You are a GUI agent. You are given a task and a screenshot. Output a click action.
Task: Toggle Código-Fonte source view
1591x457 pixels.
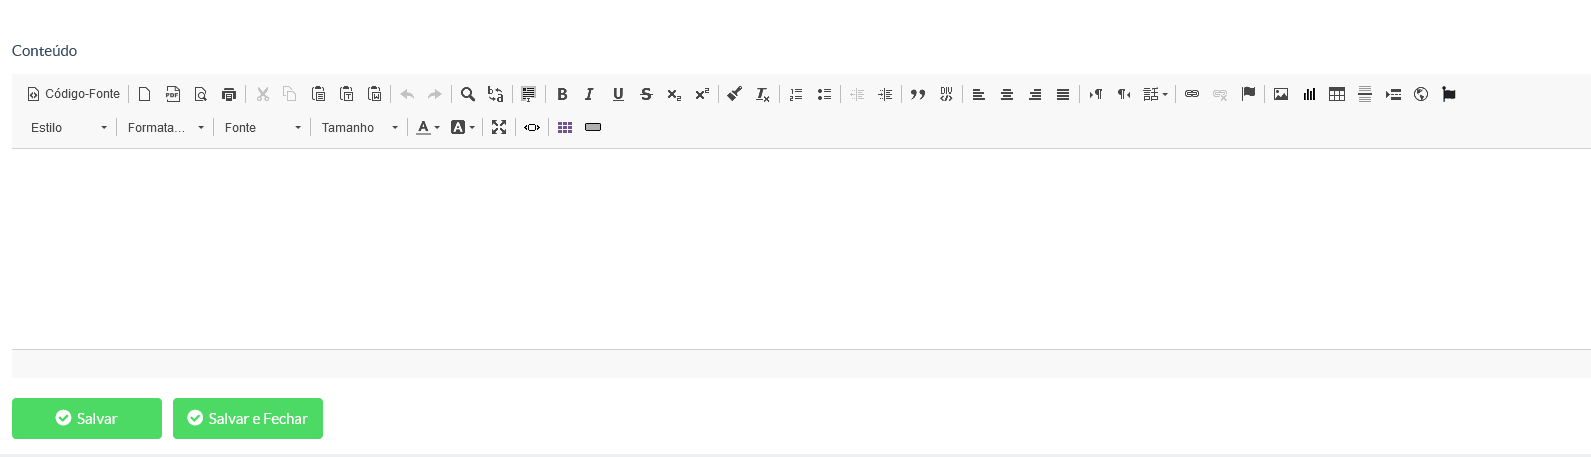pos(73,94)
